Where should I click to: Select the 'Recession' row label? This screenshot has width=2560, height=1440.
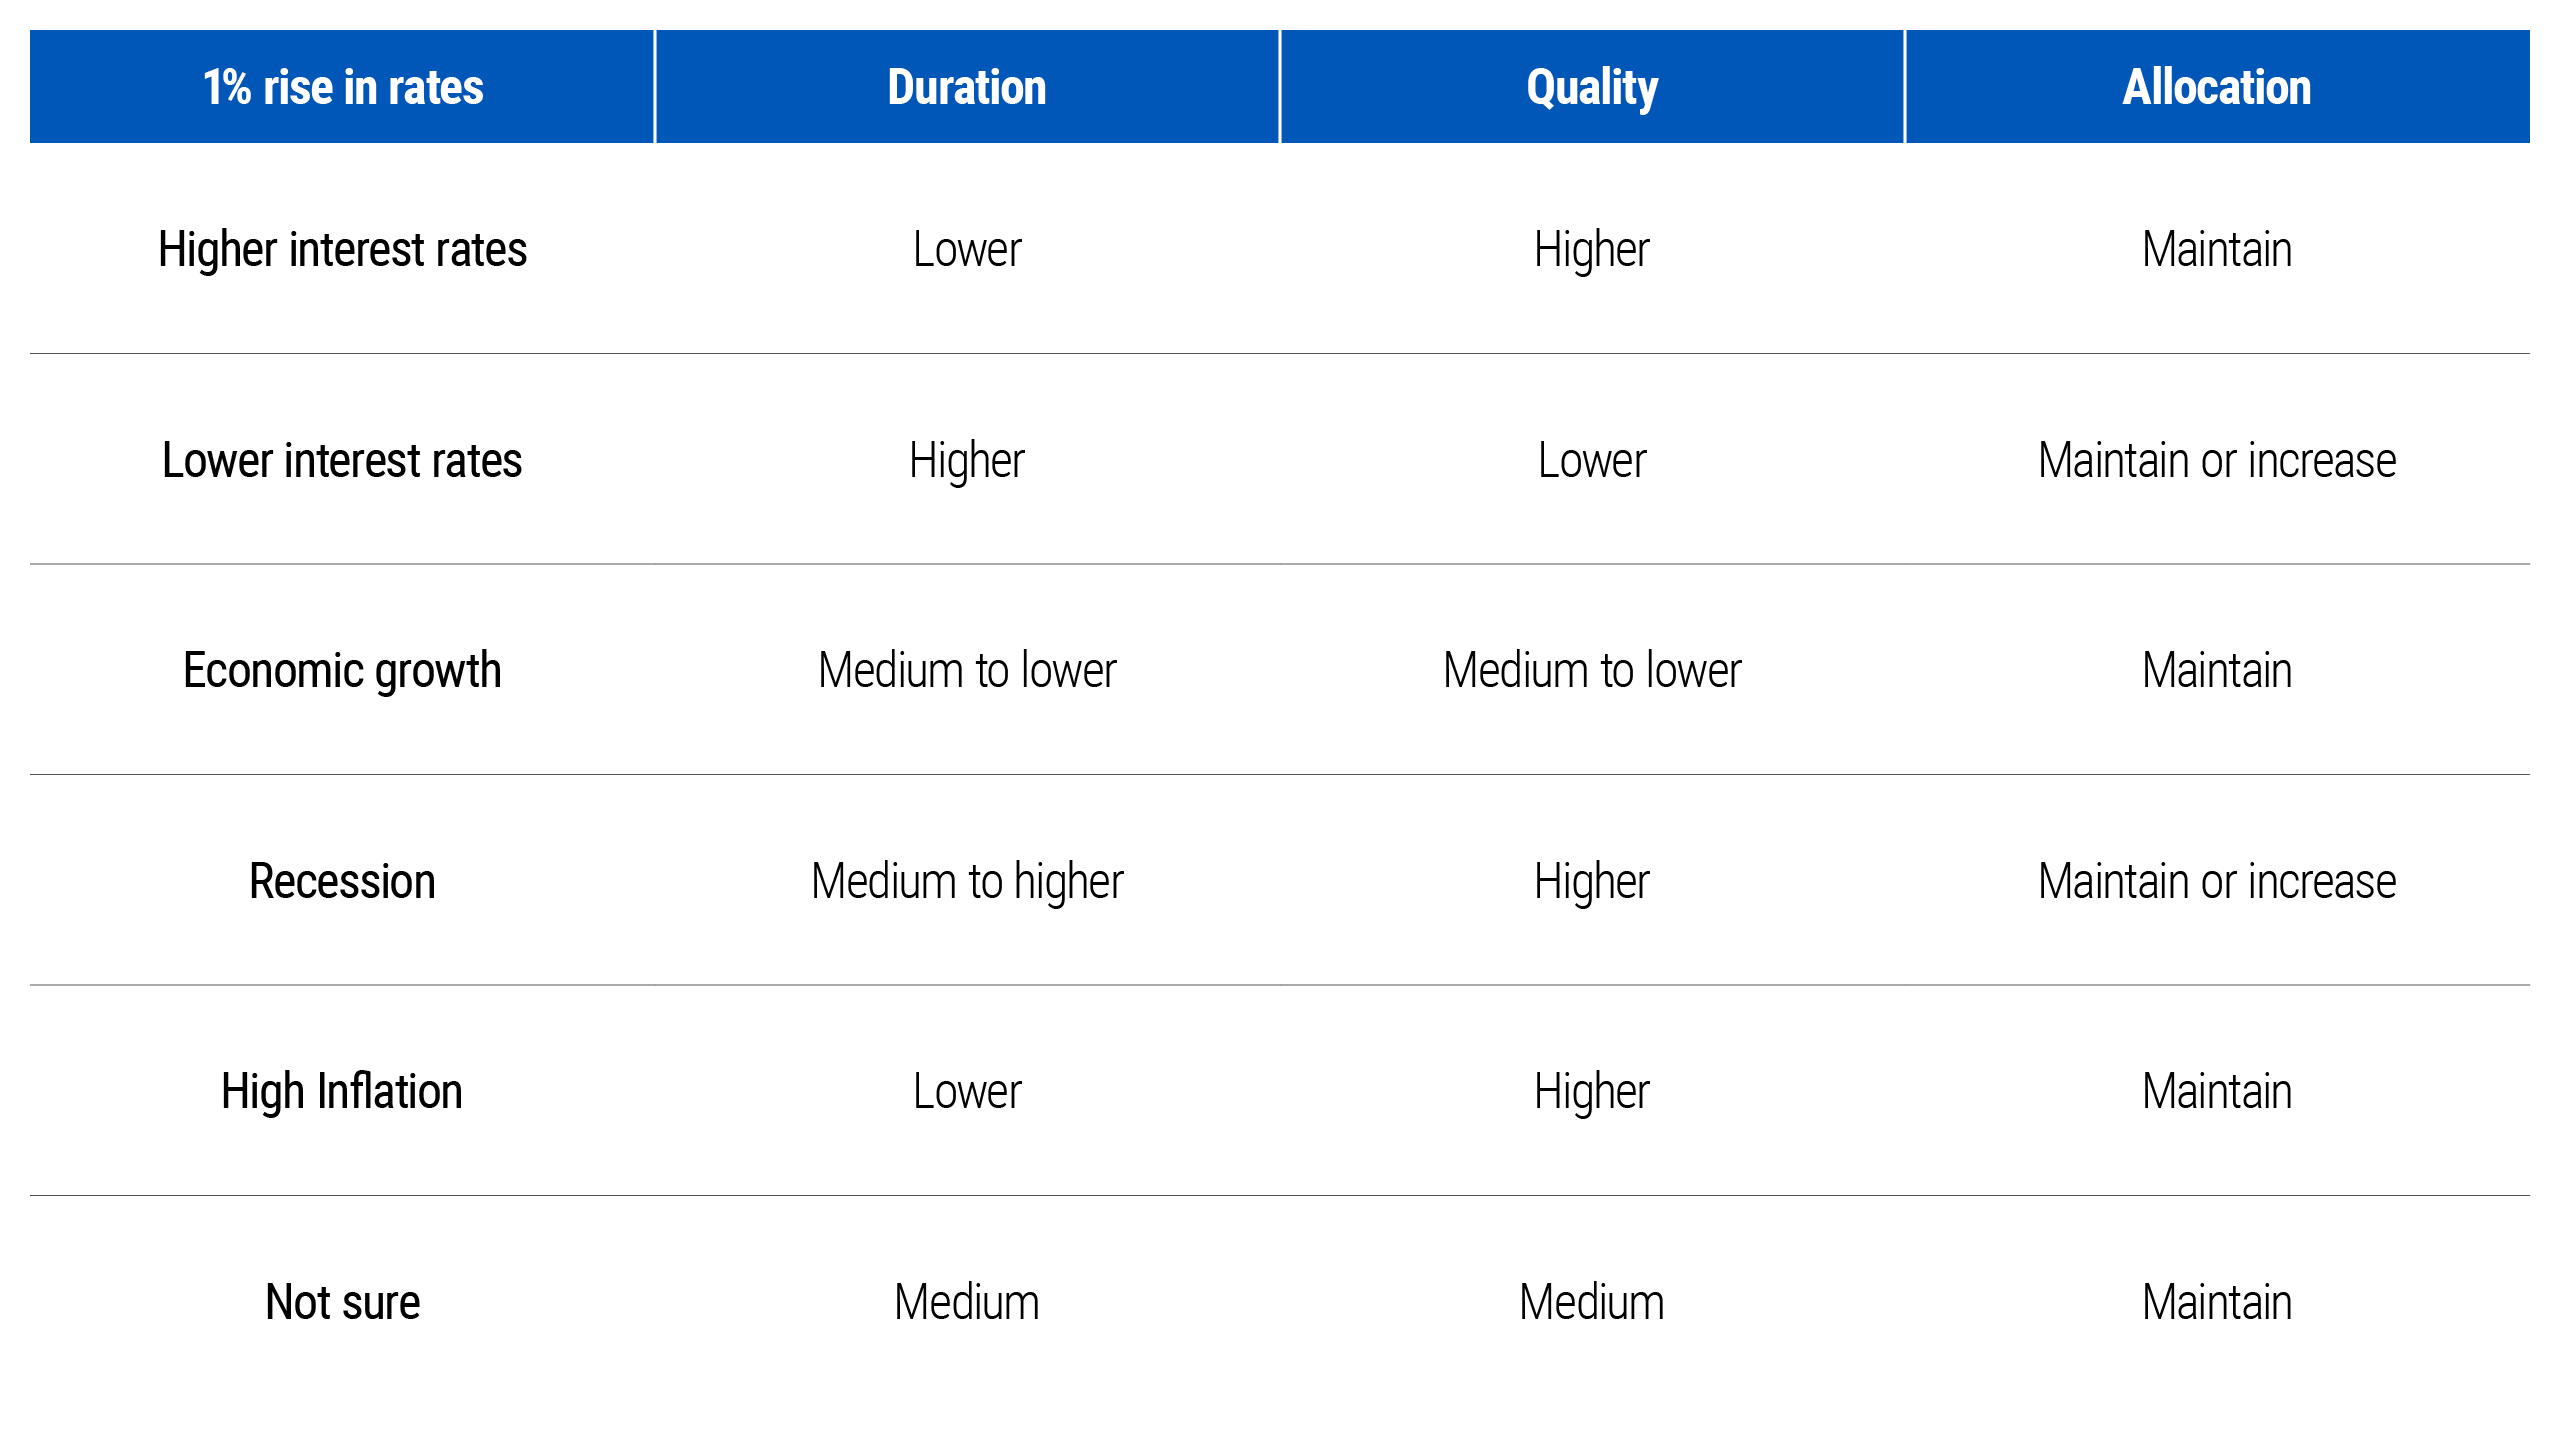click(342, 881)
